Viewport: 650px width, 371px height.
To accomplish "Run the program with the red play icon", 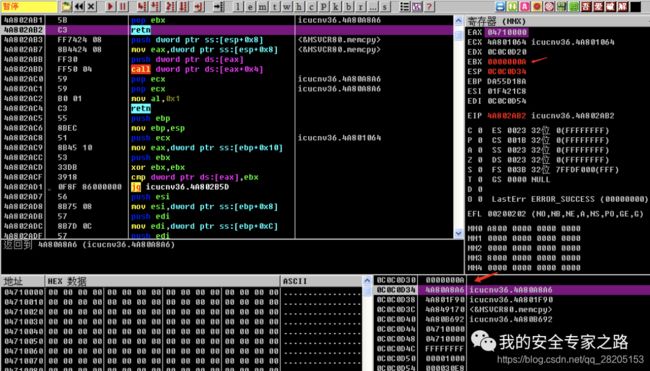I will (x=110, y=6).
